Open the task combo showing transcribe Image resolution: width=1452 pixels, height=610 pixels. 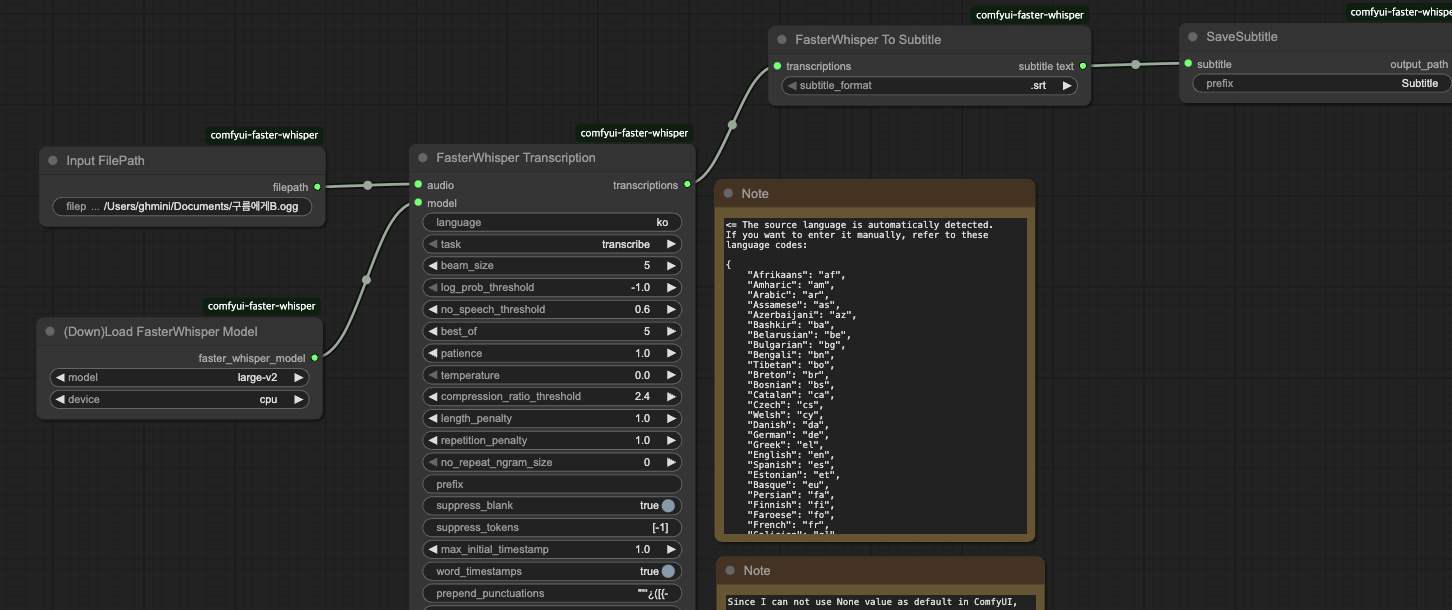[x=552, y=244]
